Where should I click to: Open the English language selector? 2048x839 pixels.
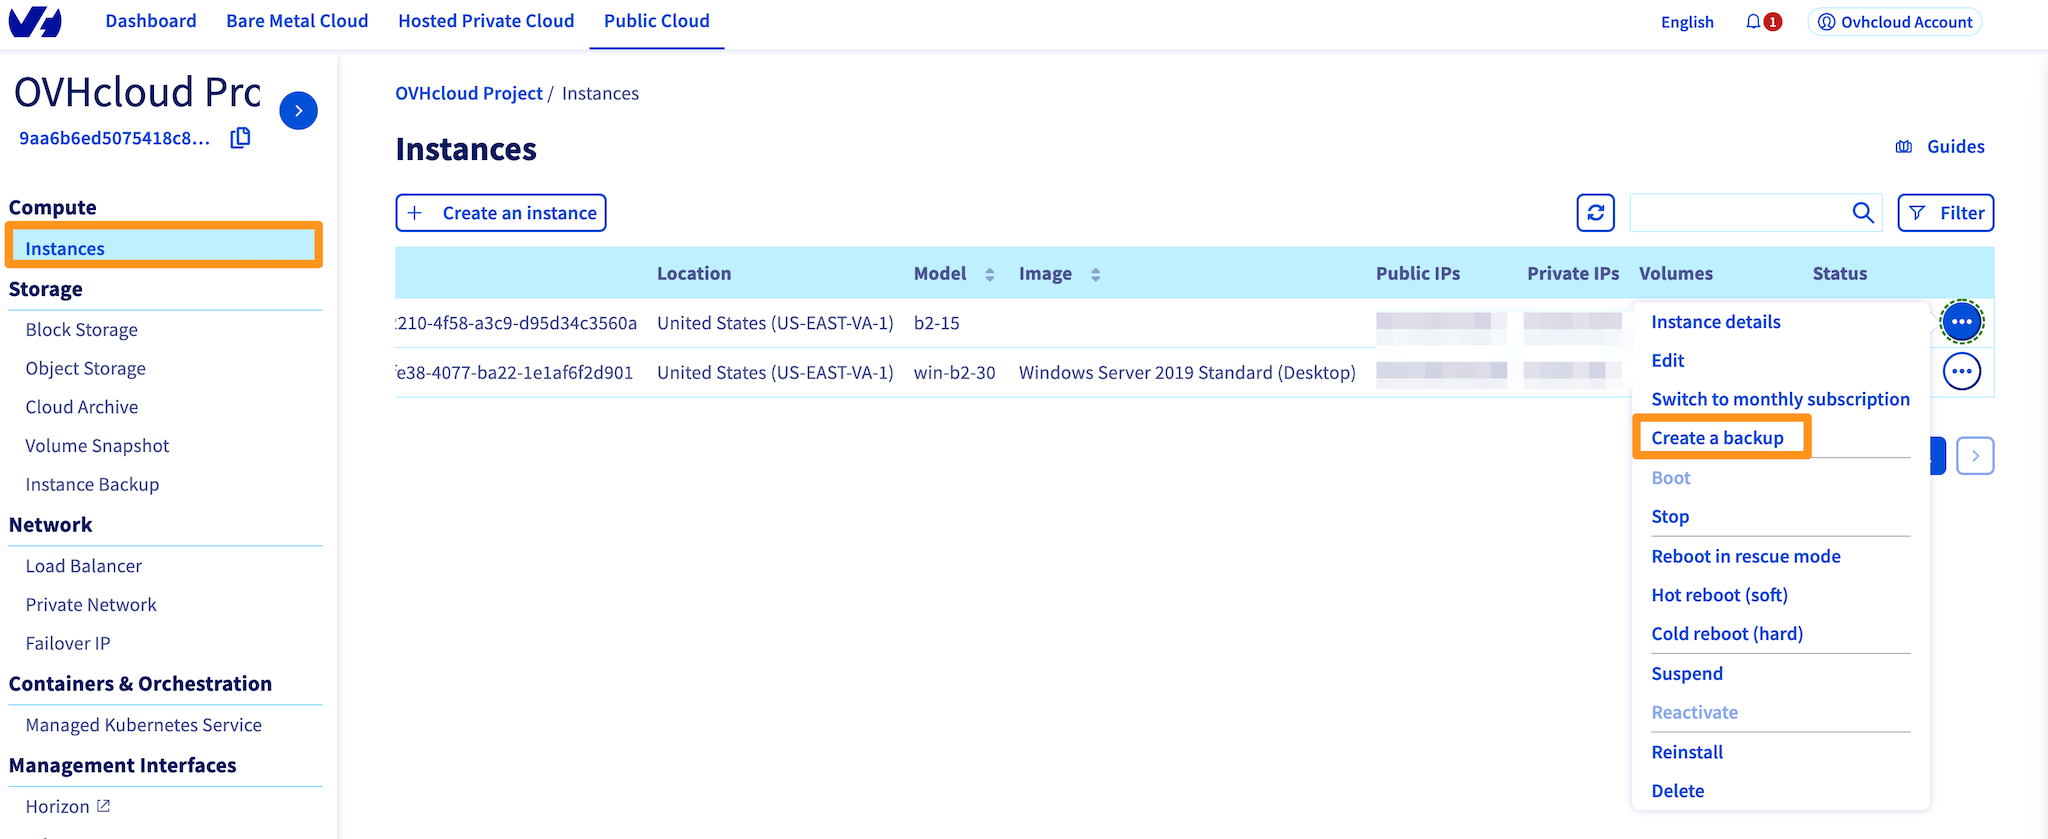tap(1687, 22)
